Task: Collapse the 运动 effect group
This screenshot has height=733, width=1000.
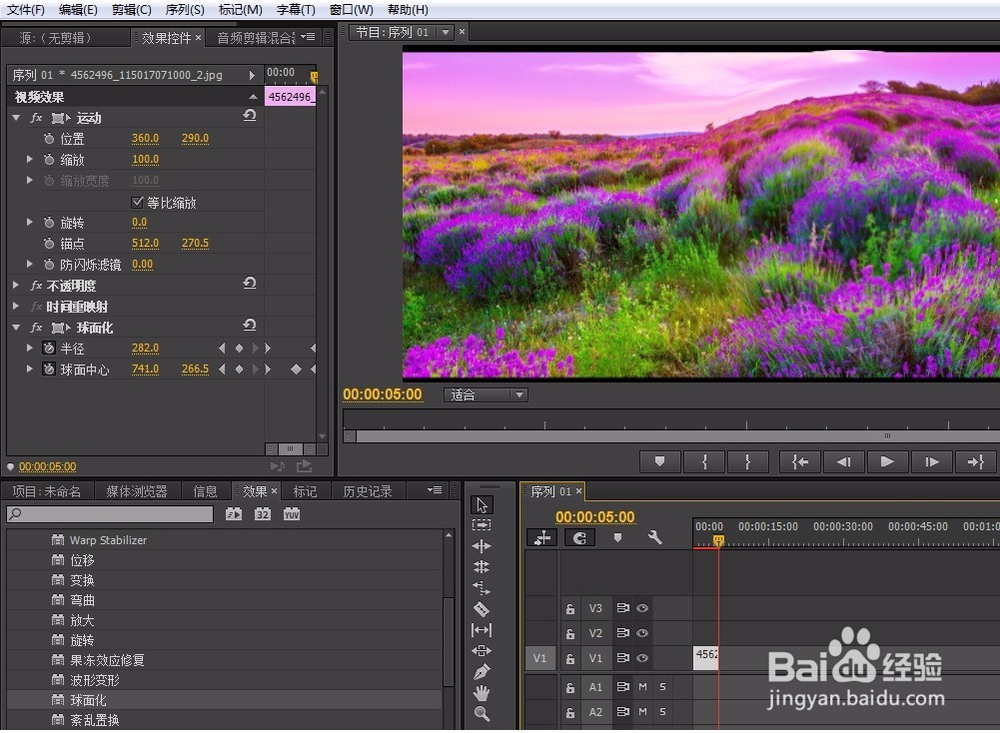Action: point(16,118)
